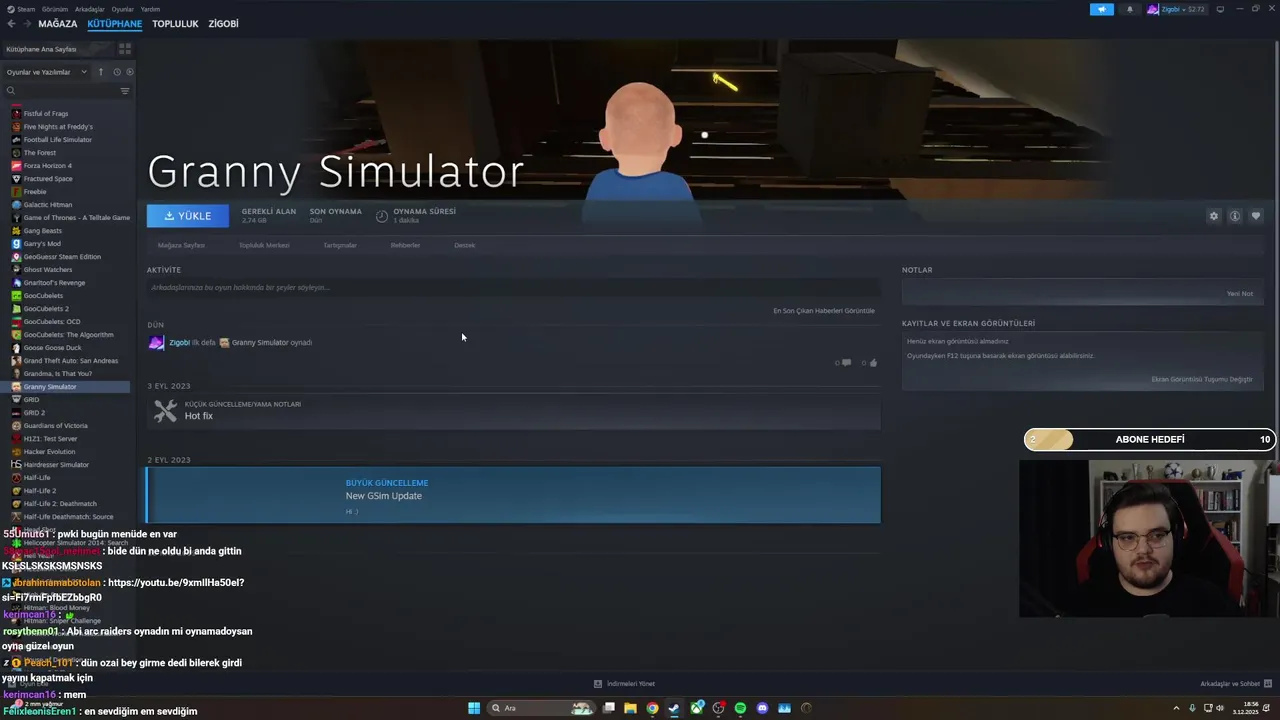Open Spotify from the taskbar
This screenshot has width=1280, height=720.
740,708
